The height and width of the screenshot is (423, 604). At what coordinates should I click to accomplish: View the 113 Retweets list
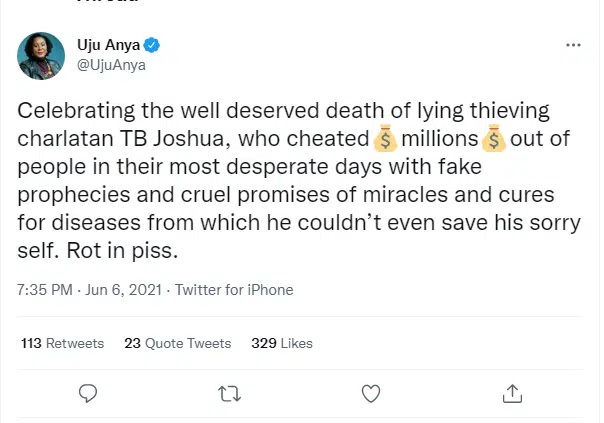click(62, 343)
